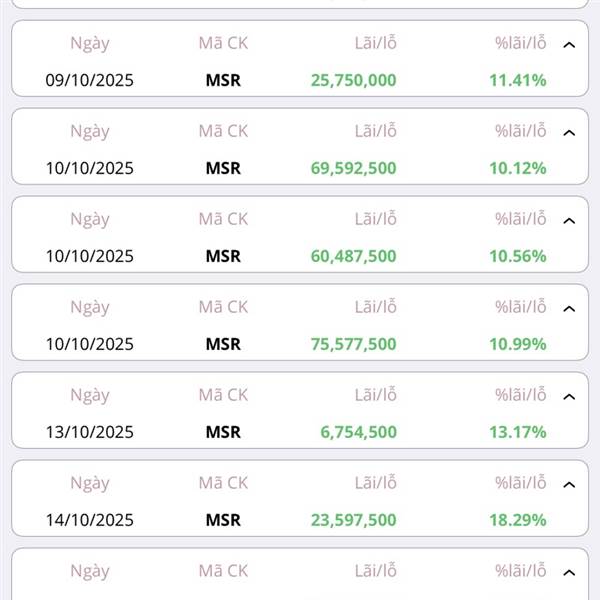Image resolution: width=600 pixels, height=600 pixels.
Task: Open MSR stock code dated 14/10/2025
Action: coord(223,520)
